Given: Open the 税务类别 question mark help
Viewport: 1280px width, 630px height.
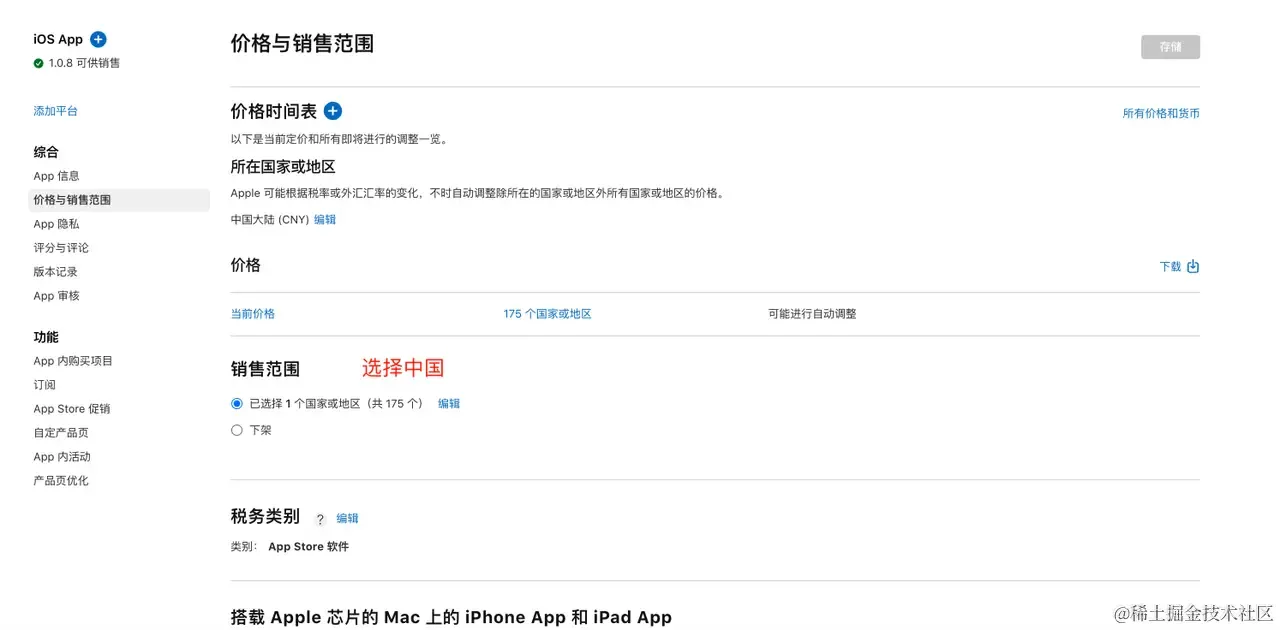Looking at the screenshot, I should [320, 519].
